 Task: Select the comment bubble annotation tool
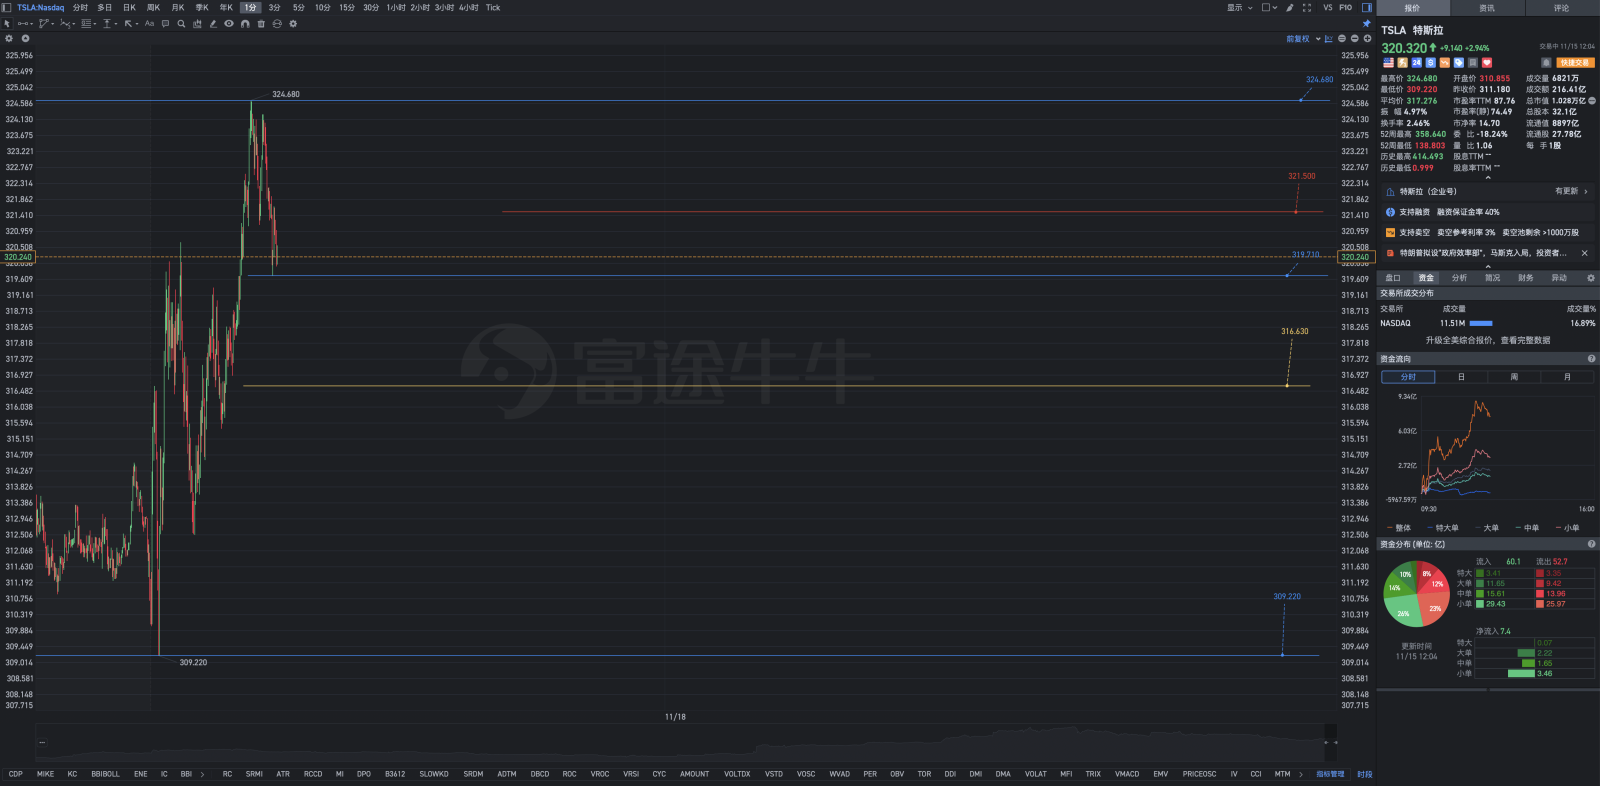[165, 24]
